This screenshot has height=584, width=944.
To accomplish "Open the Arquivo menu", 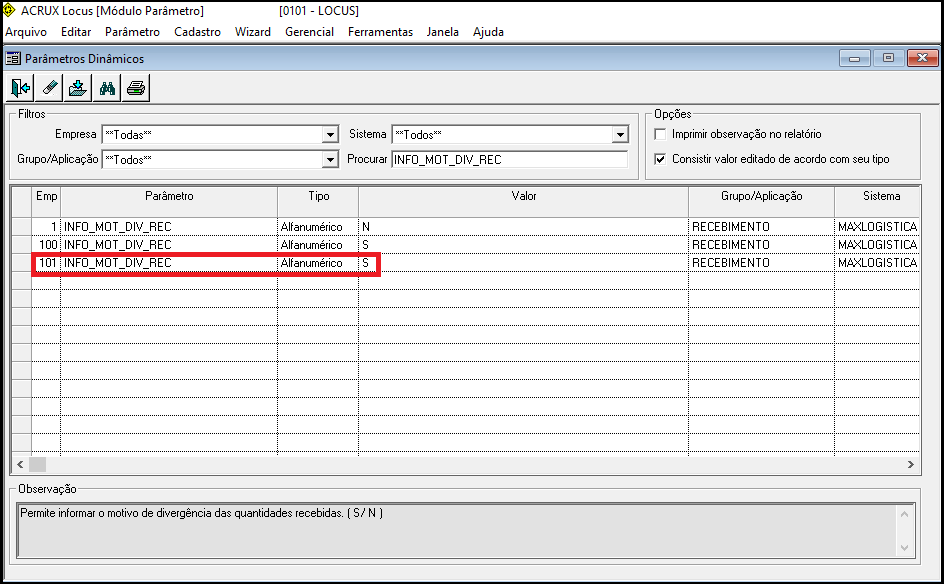I will pyautogui.click(x=26, y=32).
